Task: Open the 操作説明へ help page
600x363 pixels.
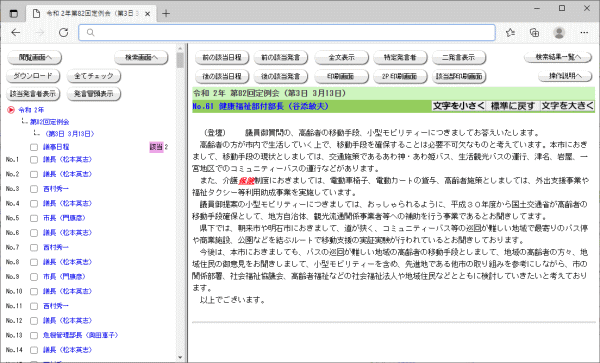Action: (565, 76)
